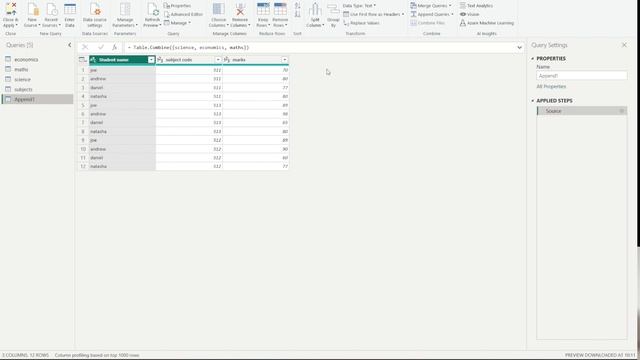
Task: Refresh the query preview
Action: point(152,14)
